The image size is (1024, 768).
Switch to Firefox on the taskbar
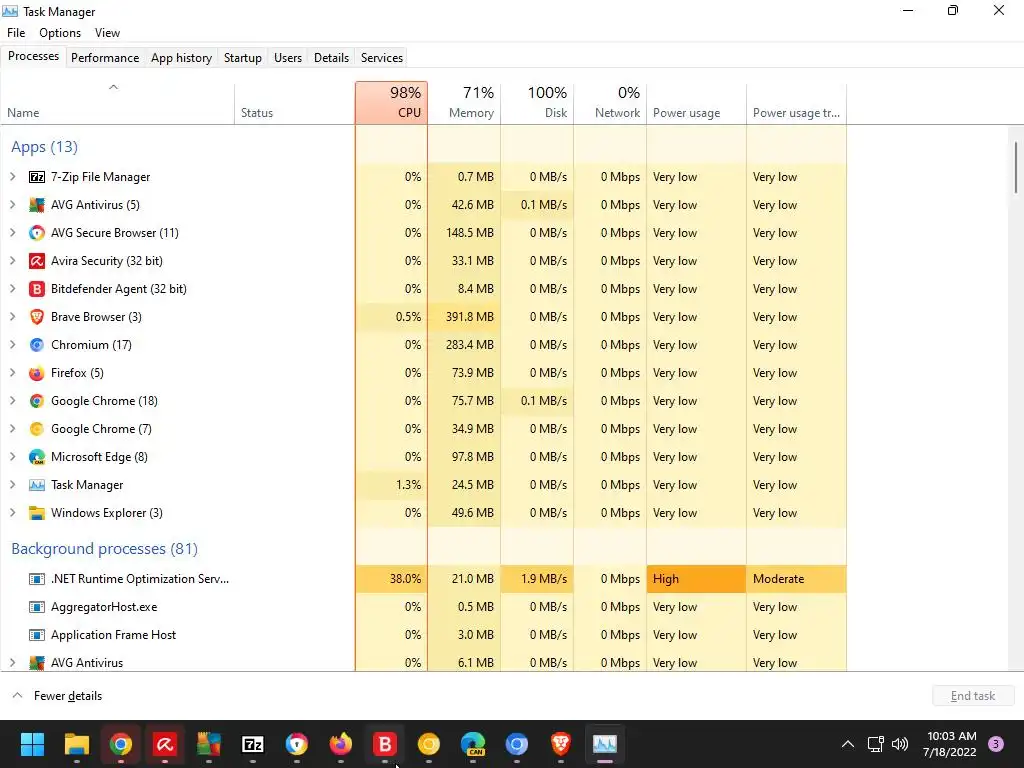[340, 744]
